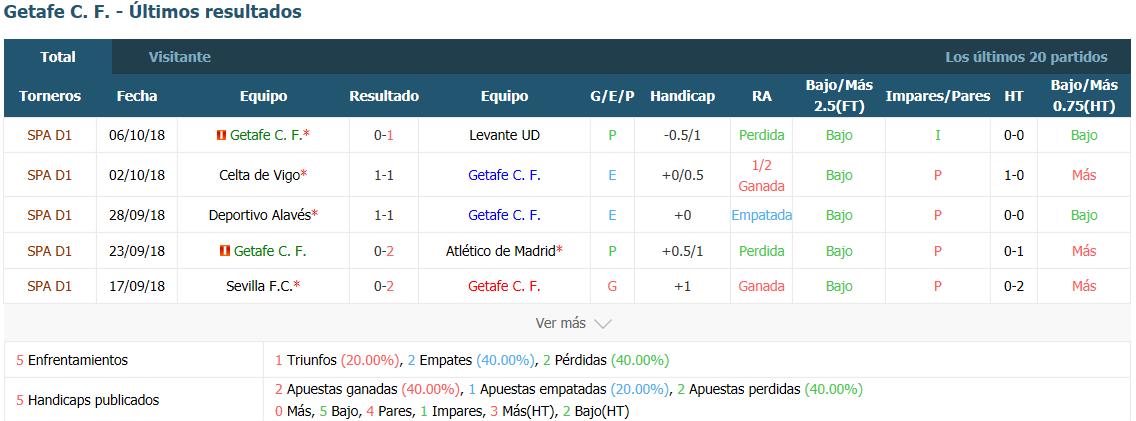Viewport: 1136px width, 421px height.
Task: Open Los últimos 20 partidos selector
Action: click(x=1026, y=57)
